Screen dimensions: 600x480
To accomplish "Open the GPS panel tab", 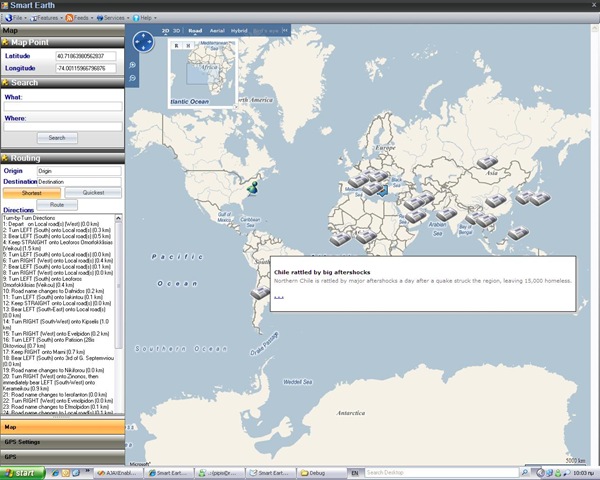I will [62, 457].
